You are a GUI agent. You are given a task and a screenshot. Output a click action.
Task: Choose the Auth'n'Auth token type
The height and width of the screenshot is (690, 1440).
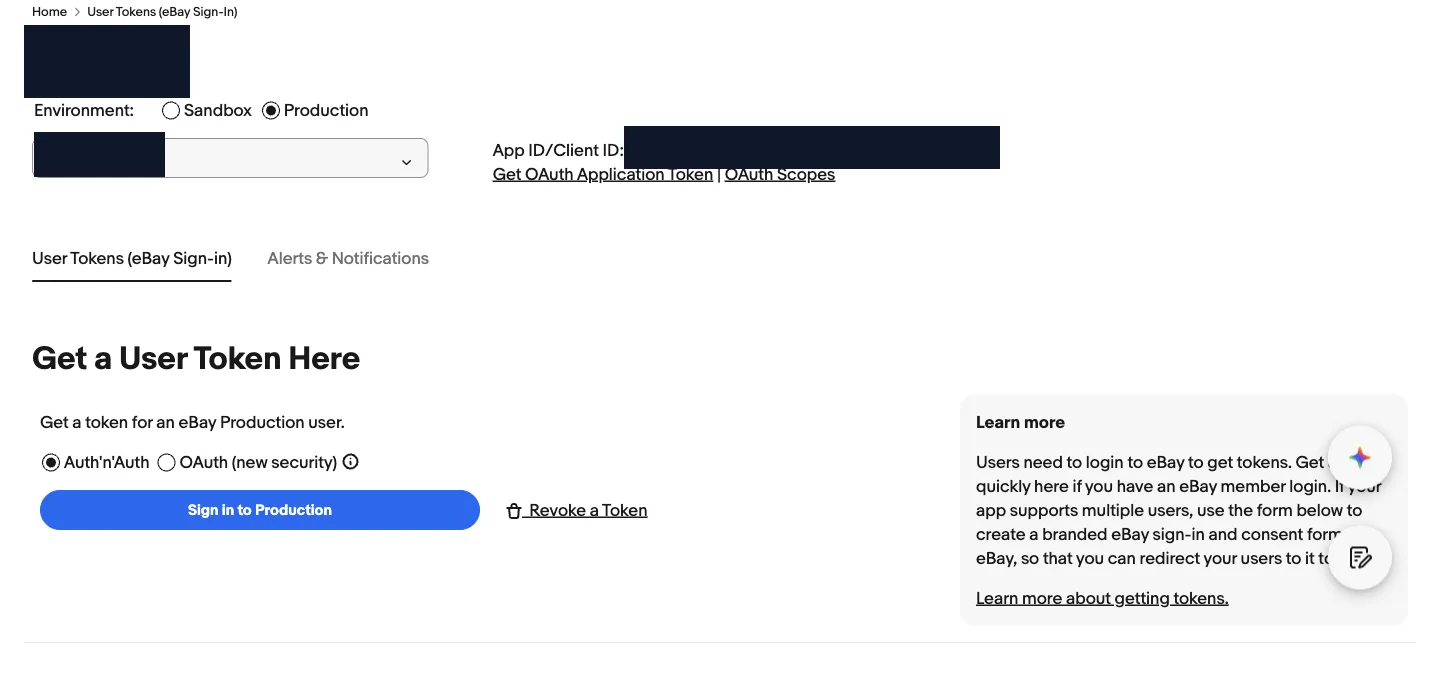point(51,462)
